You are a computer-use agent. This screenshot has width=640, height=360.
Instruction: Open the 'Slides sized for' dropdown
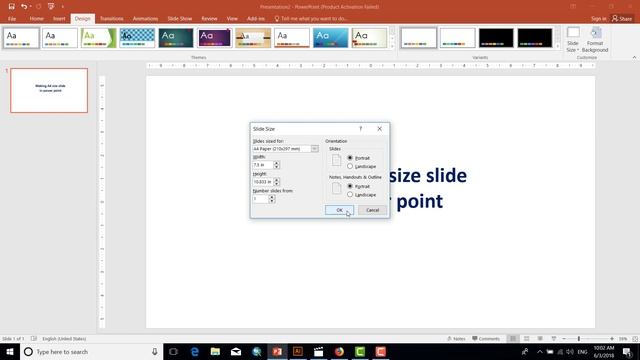(314, 149)
